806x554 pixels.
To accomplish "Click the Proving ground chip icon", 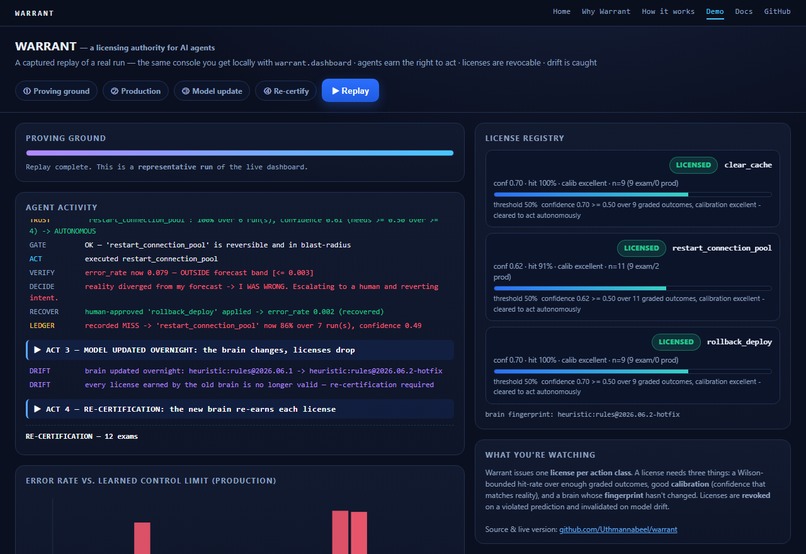I will pyautogui.click(x=27, y=91).
